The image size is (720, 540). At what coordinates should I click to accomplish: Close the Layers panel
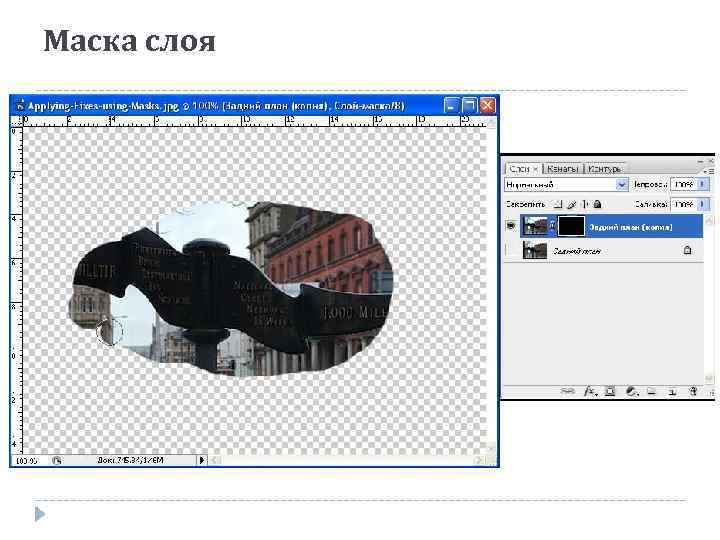click(710, 161)
